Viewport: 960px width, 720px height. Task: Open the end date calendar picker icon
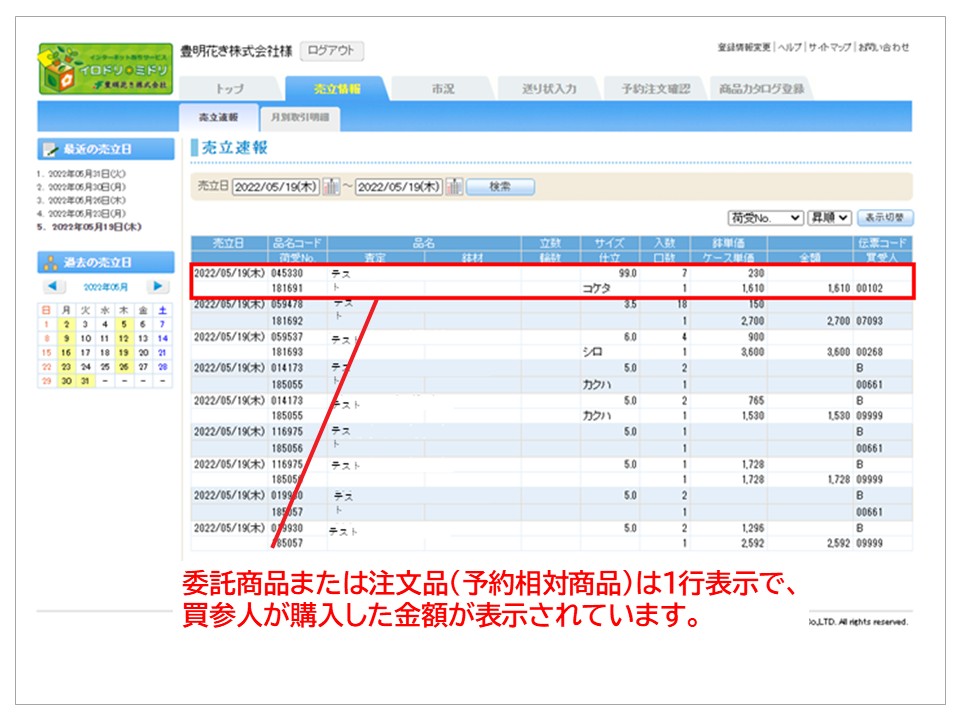coord(453,187)
